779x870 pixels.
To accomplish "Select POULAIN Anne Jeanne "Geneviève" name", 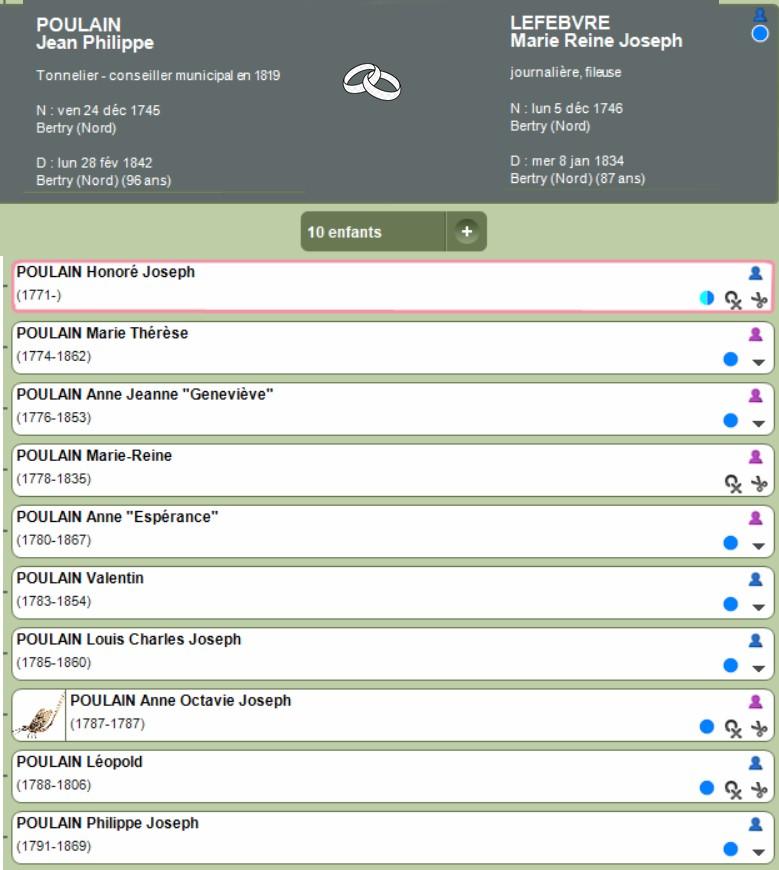I will coord(145,394).
